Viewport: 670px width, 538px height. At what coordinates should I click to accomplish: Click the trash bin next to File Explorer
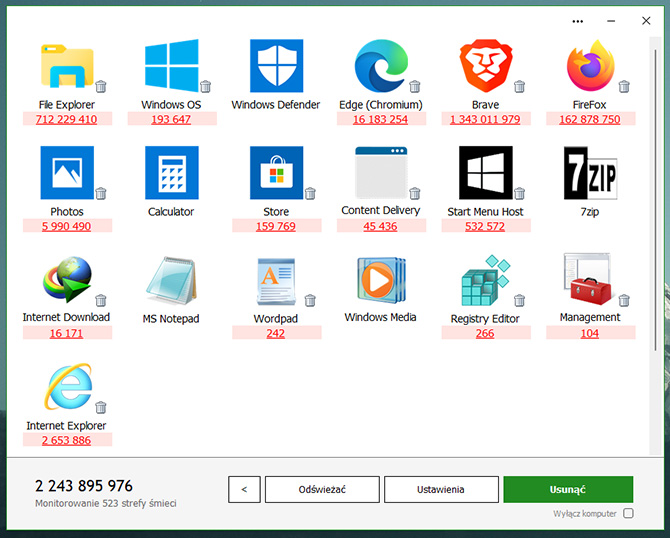(101, 86)
